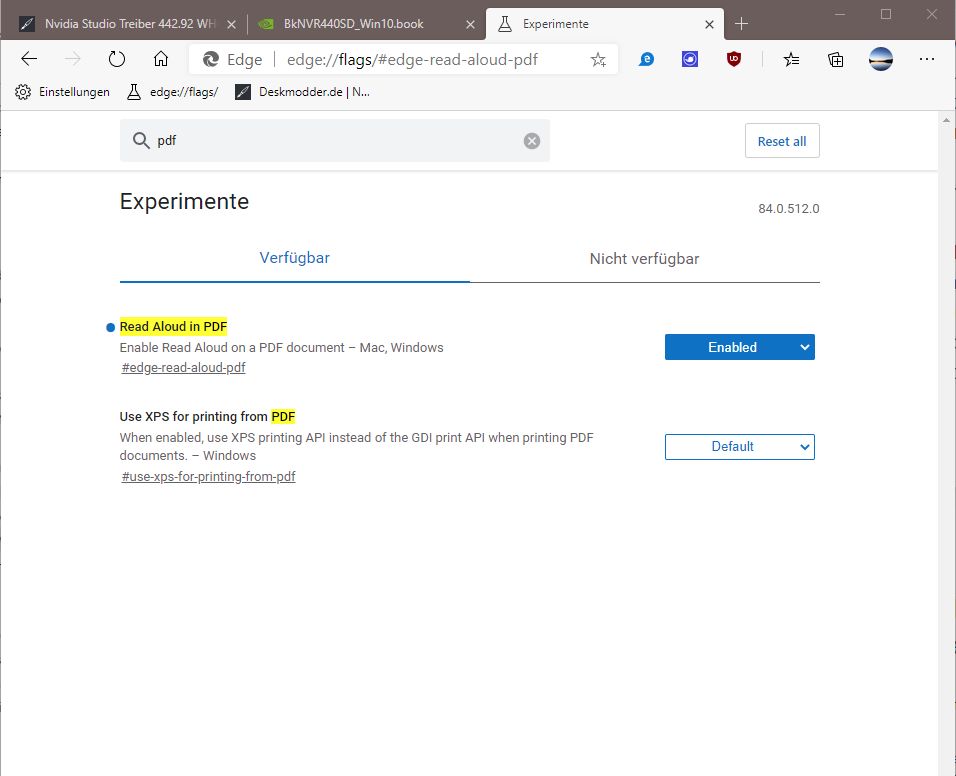Viewport: 956px width, 776px height.
Task: Click the Read Aloud in PDF title
Action: [173, 327]
